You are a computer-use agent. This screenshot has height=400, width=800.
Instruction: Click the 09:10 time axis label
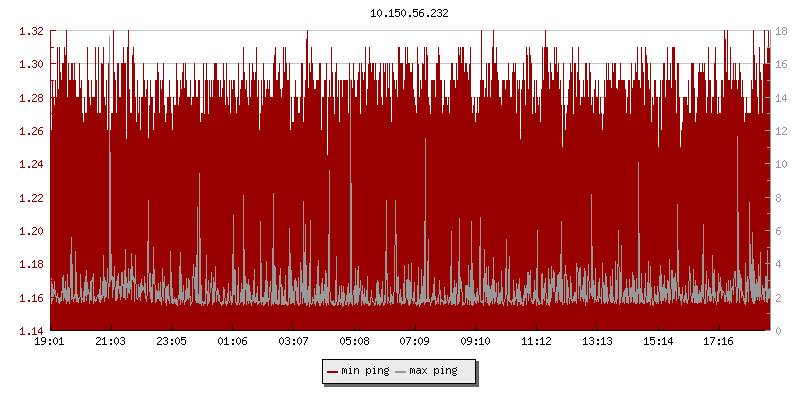tap(476, 342)
